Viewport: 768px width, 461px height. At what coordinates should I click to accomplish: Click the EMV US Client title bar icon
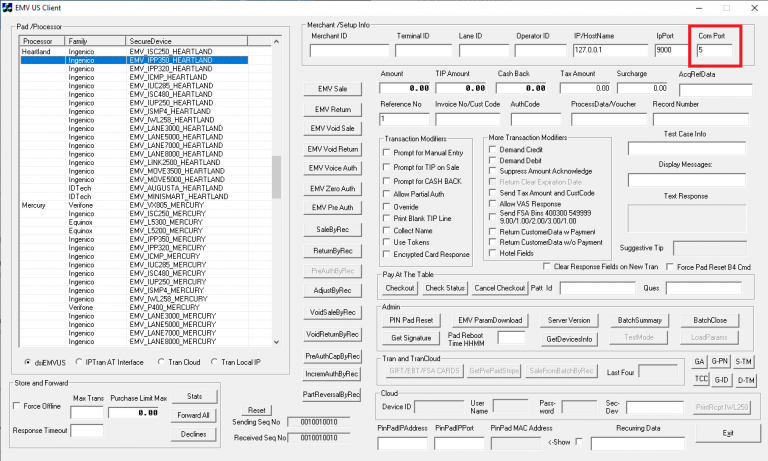click(7, 8)
